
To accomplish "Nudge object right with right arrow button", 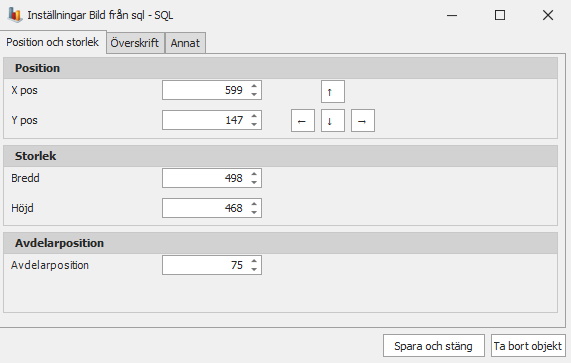I will pyautogui.click(x=363, y=121).
